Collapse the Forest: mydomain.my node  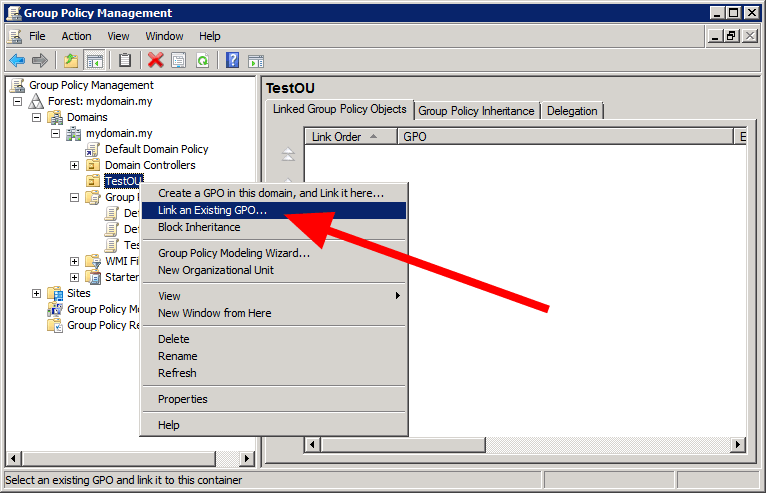[x=18, y=101]
